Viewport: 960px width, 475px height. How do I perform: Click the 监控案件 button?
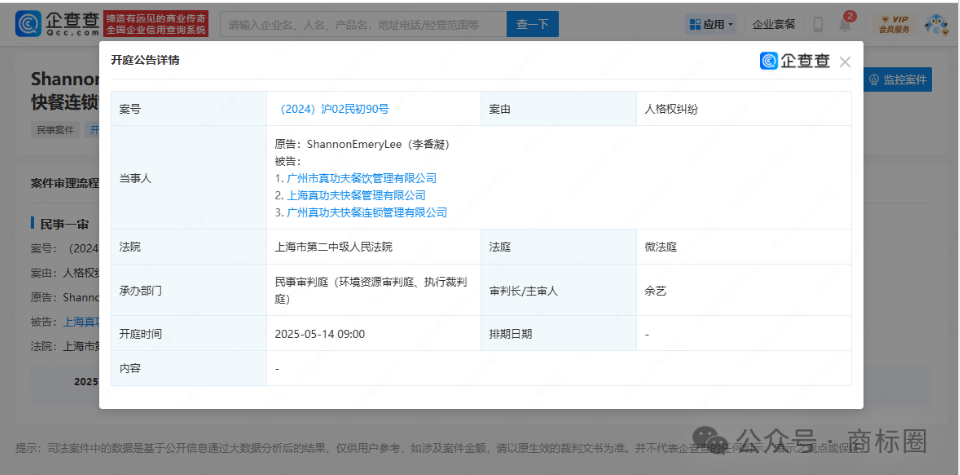[x=899, y=80]
